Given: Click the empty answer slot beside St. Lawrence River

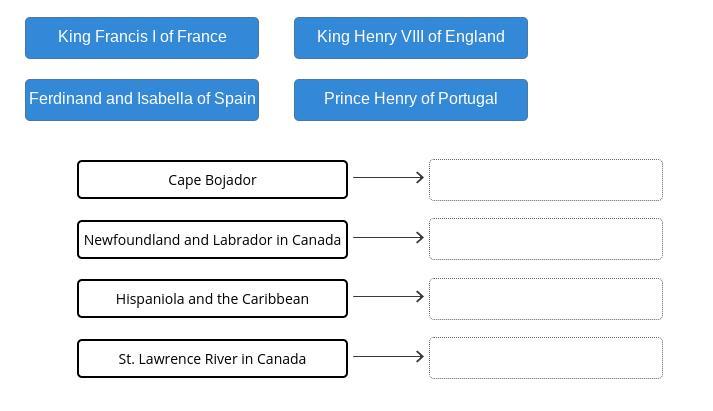Looking at the screenshot, I should [546, 358].
